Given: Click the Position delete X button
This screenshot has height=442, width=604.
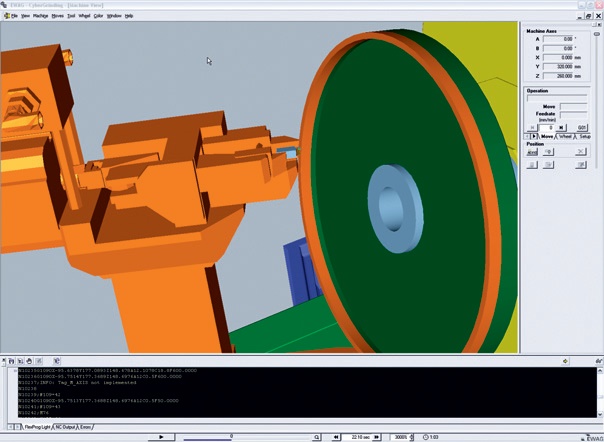Looking at the screenshot, I should click(x=581, y=152).
